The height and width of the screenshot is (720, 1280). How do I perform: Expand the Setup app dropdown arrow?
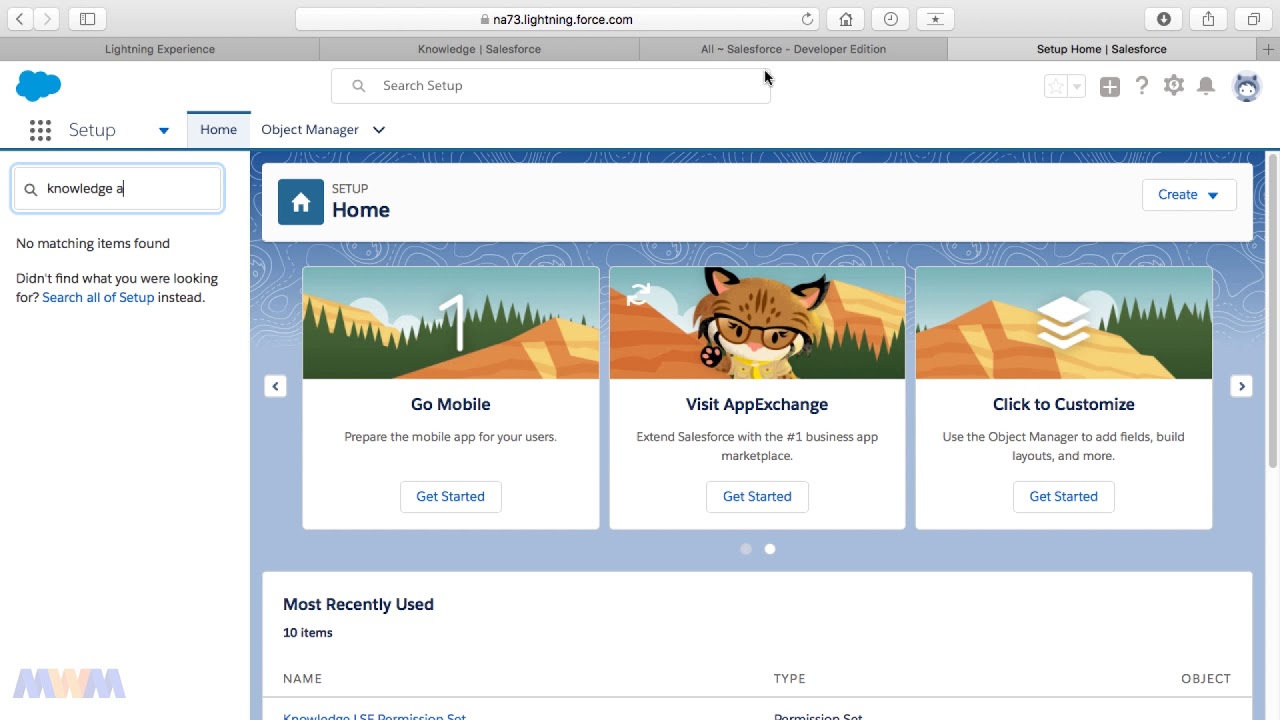164,130
